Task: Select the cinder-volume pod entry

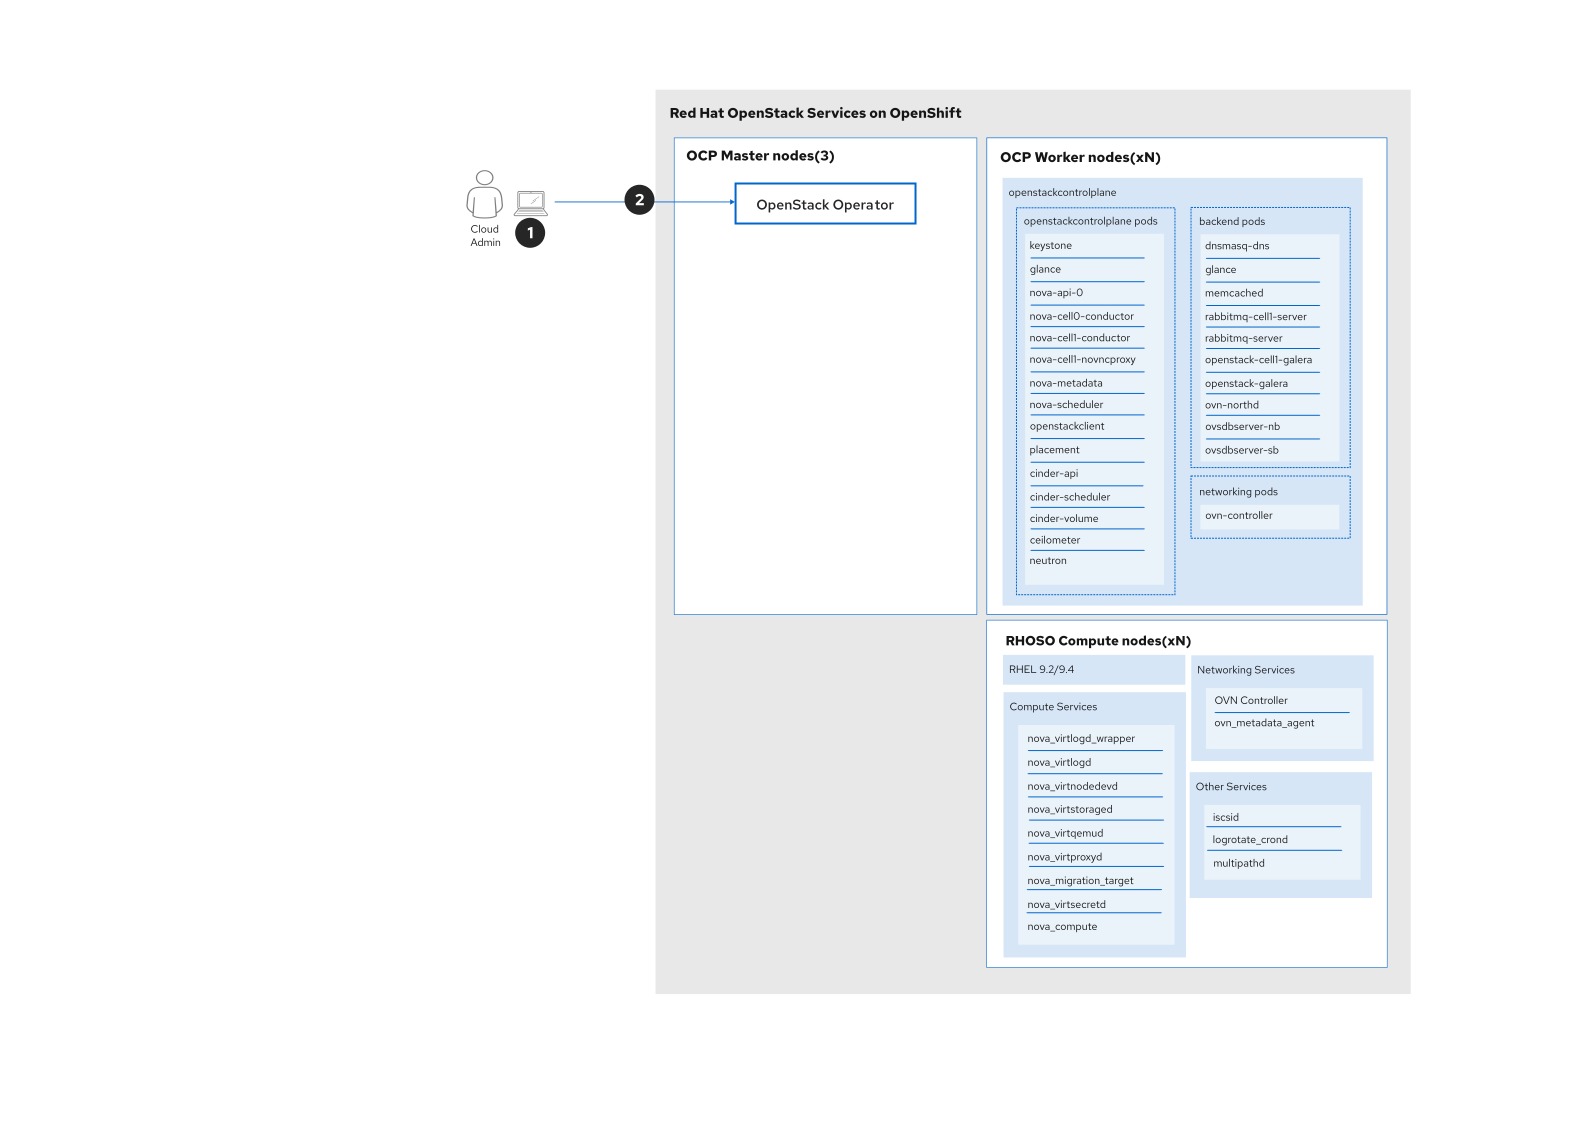Action: coord(1064,519)
